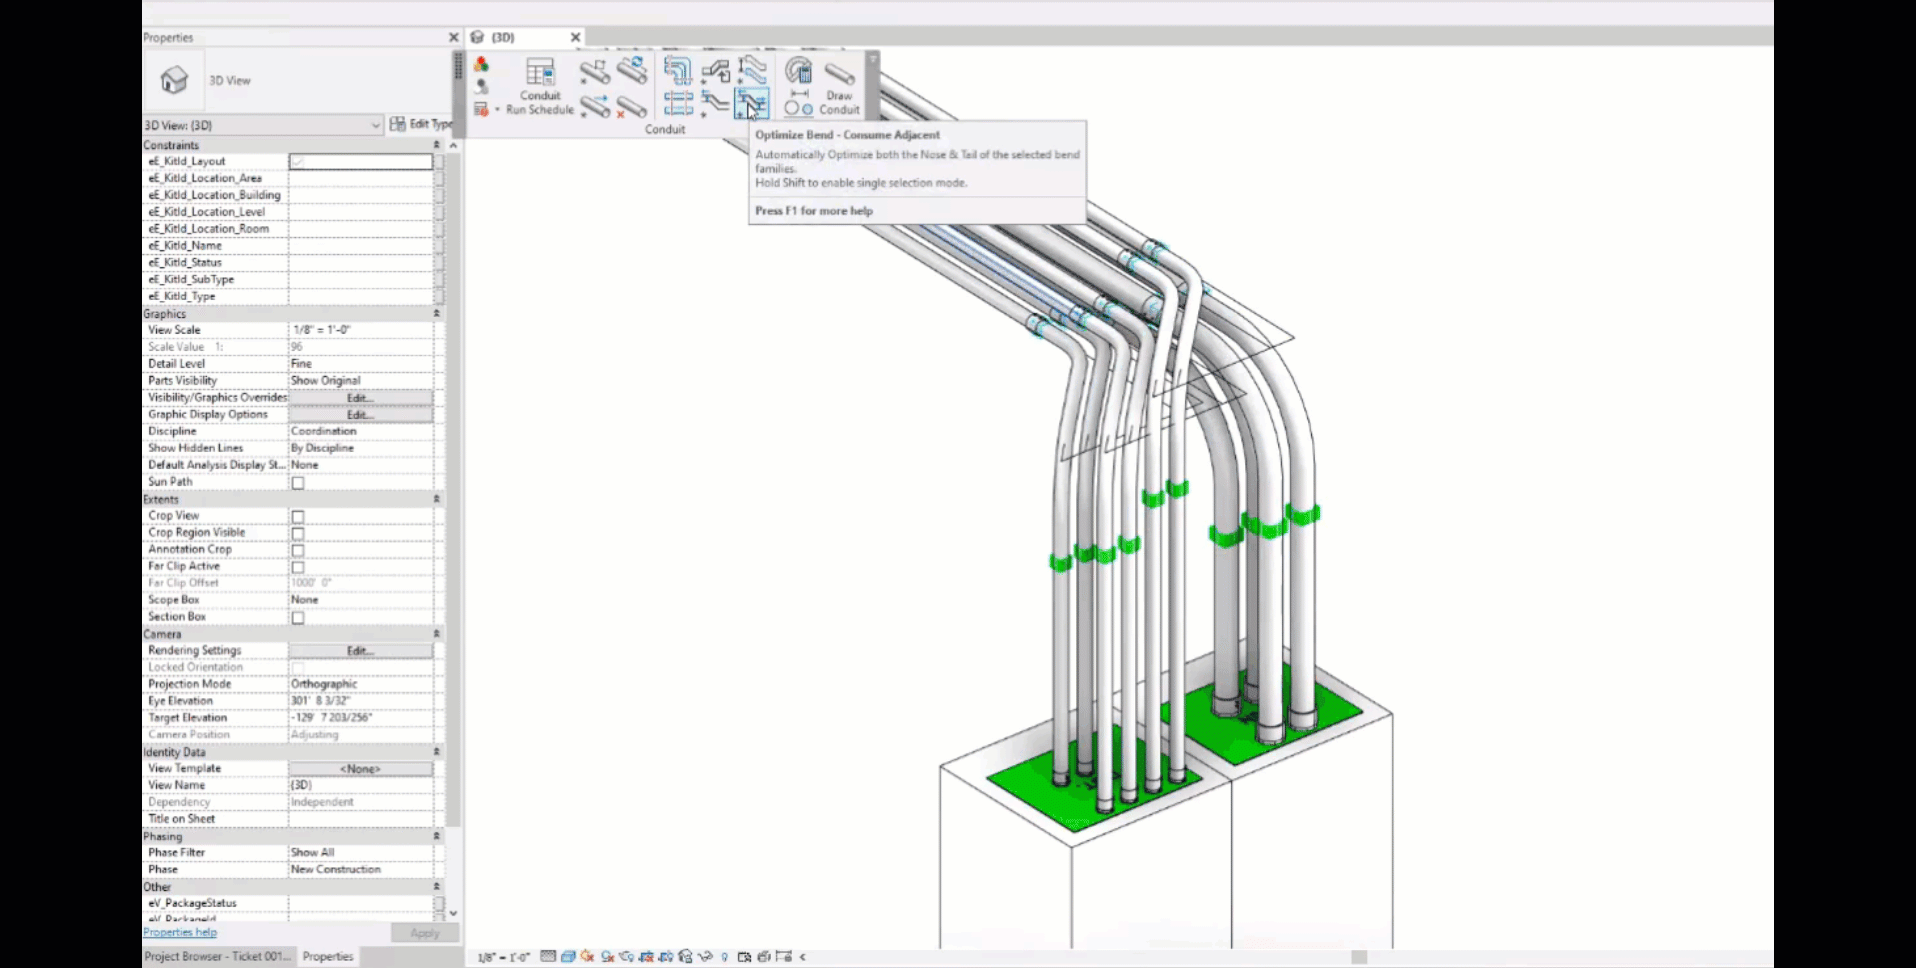Open Visual Style blue box icon
The image size is (1916, 968).
[x=568, y=957]
